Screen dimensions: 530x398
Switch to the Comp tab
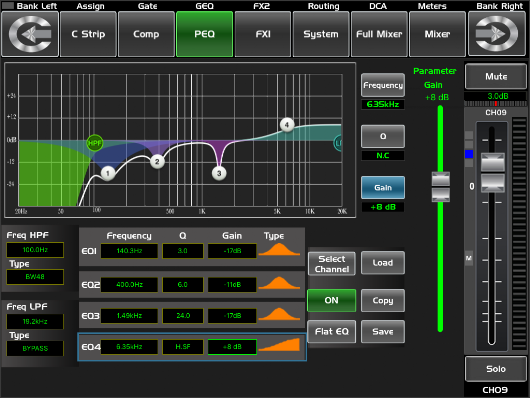pyautogui.click(x=146, y=34)
